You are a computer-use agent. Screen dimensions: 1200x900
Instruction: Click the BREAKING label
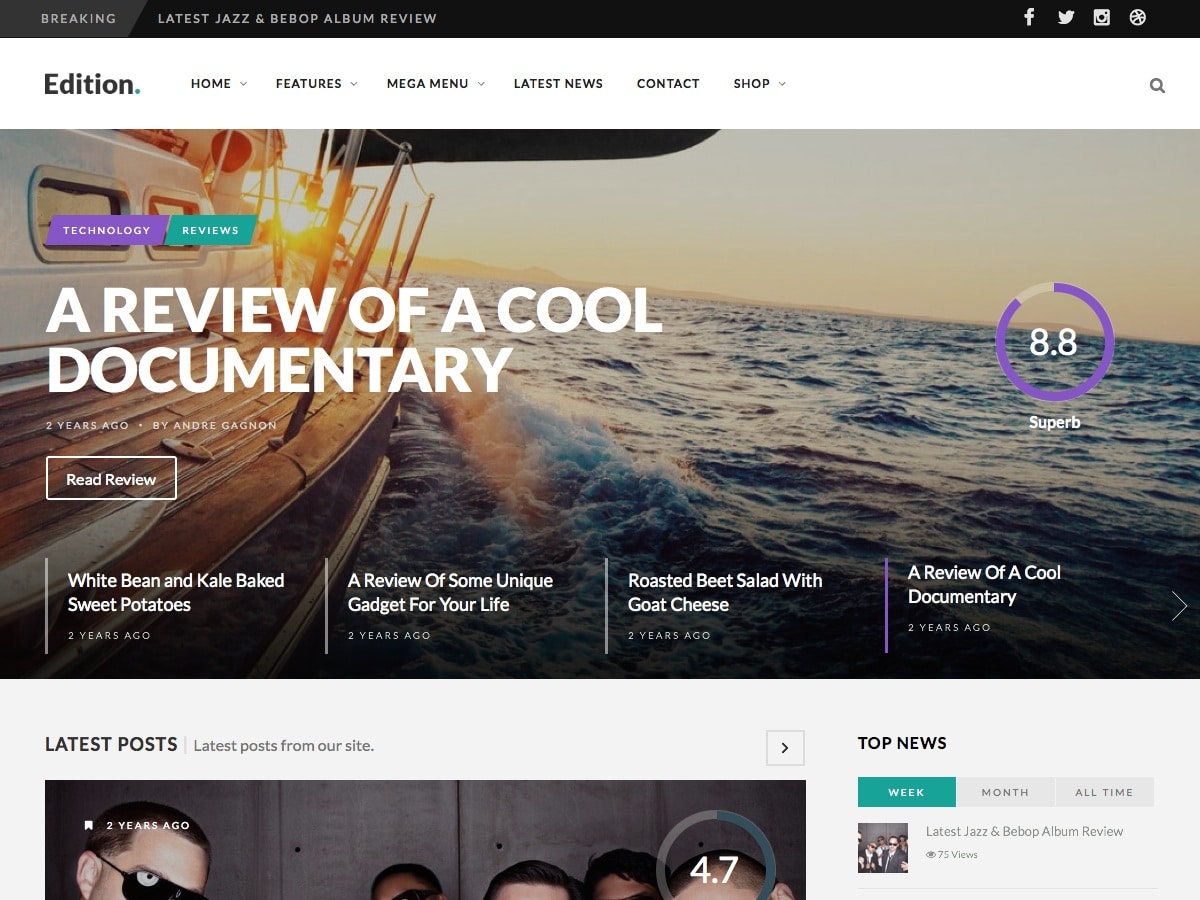click(x=78, y=18)
